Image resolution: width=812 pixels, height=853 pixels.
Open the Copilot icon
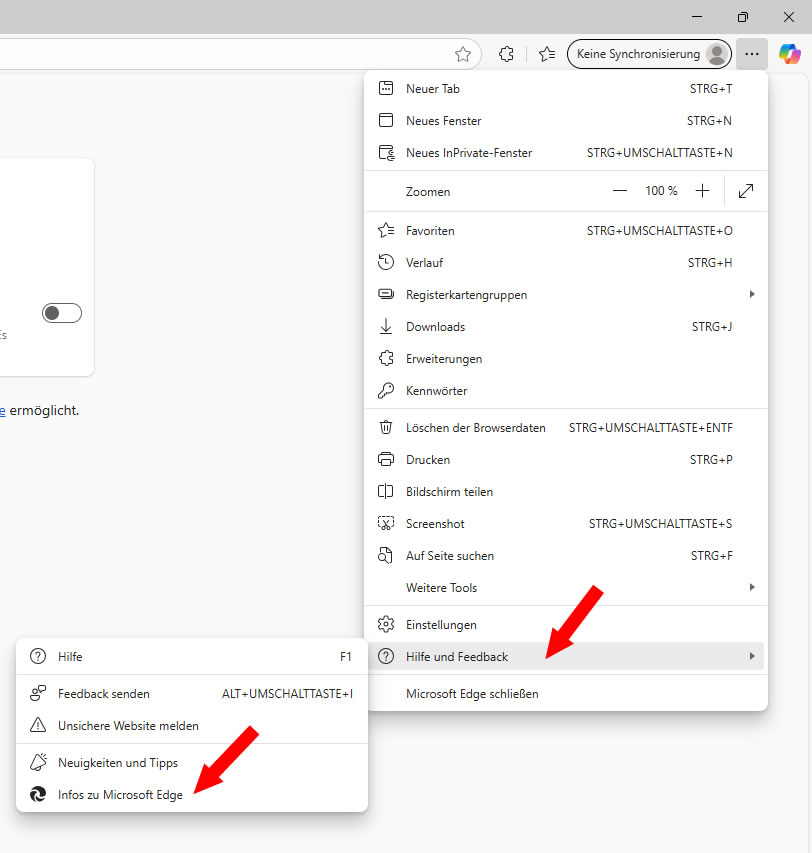[x=789, y=54]
